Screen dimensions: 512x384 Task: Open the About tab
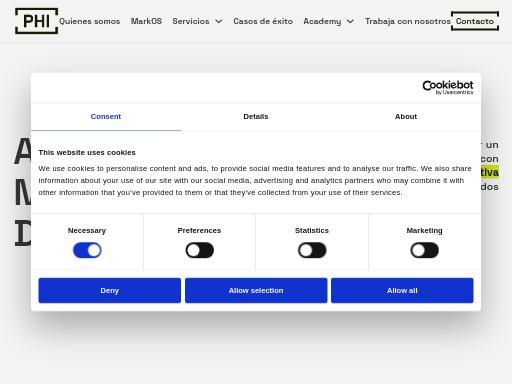406,117
